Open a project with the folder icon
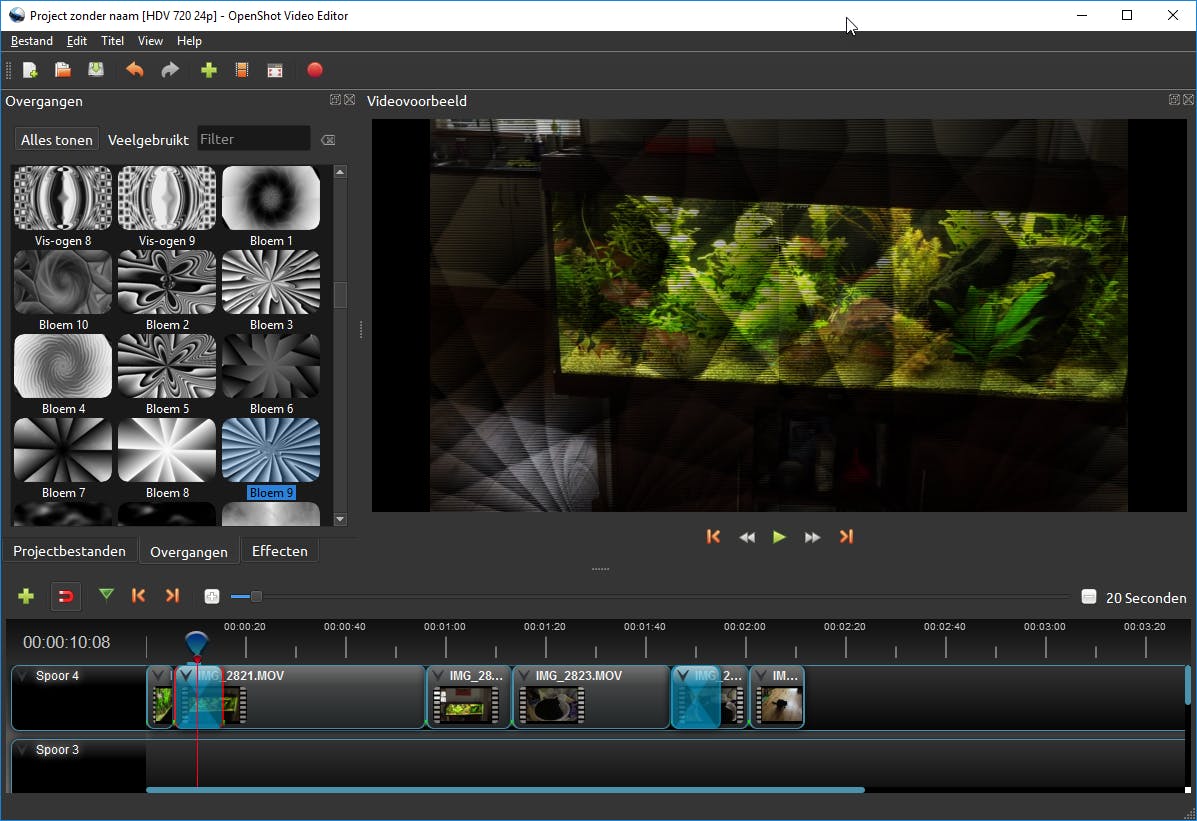Screen dimensions: 1197x821 (62, 70)
